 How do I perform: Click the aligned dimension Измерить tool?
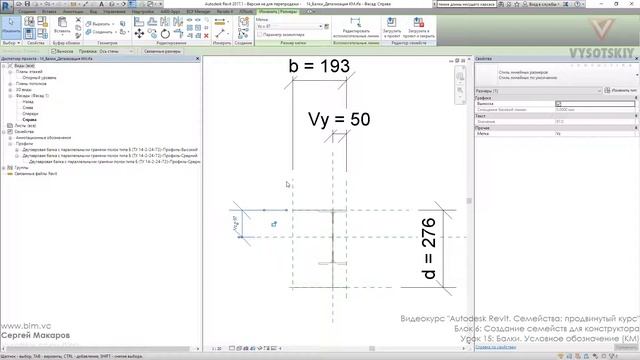(220, 22)
